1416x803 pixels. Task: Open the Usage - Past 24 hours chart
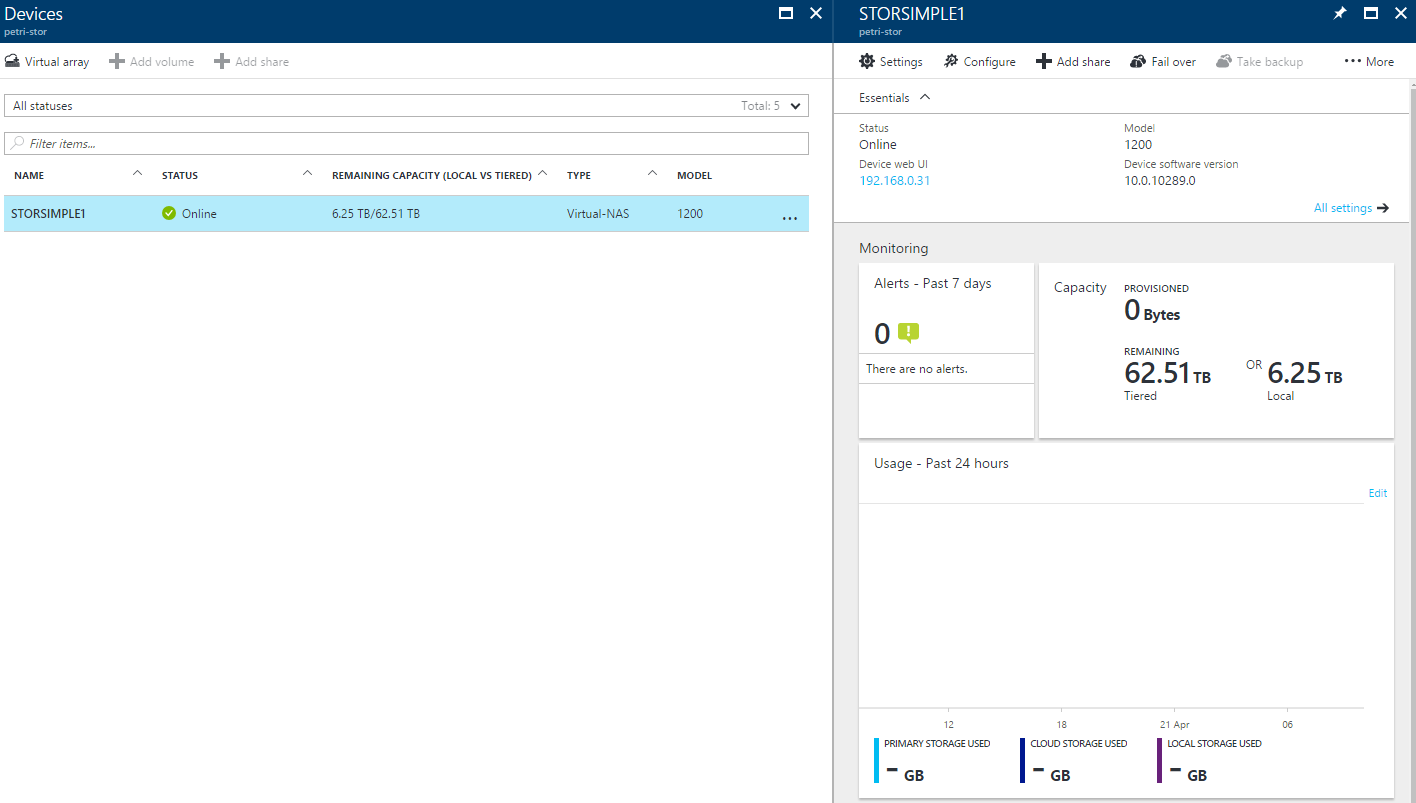point(1126,621)
